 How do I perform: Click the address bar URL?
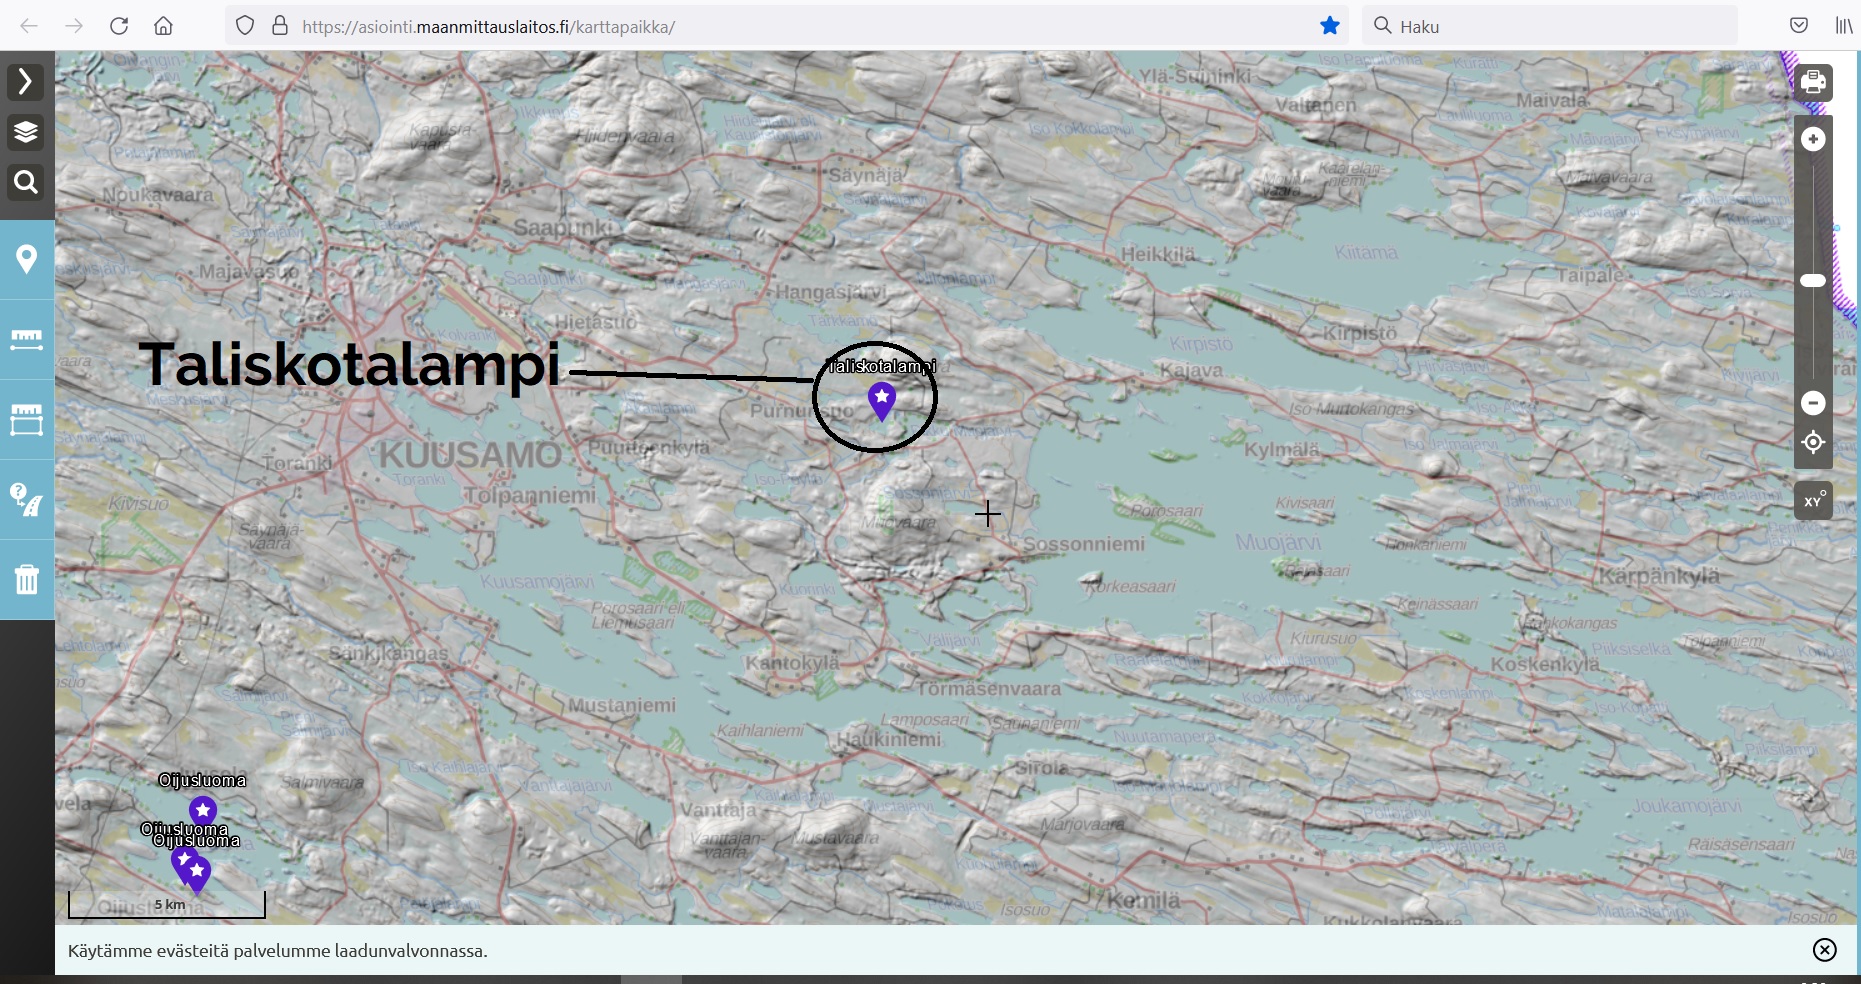click(488, 27)
